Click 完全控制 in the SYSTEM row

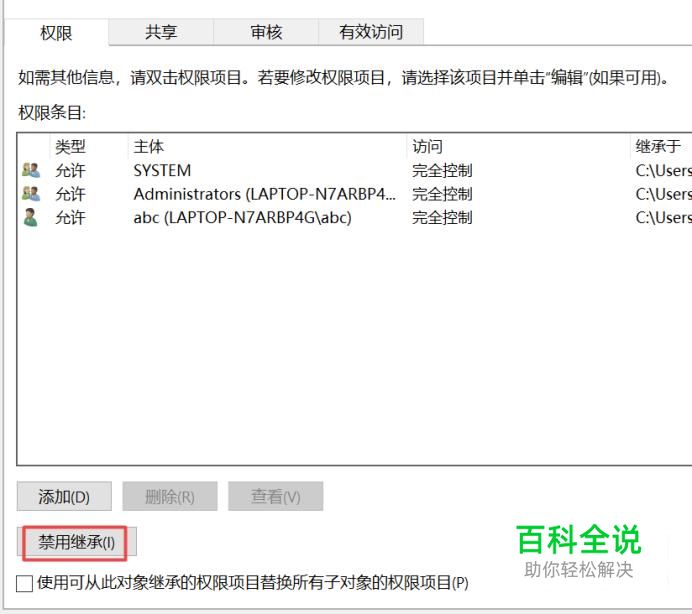tap(442, 170)
